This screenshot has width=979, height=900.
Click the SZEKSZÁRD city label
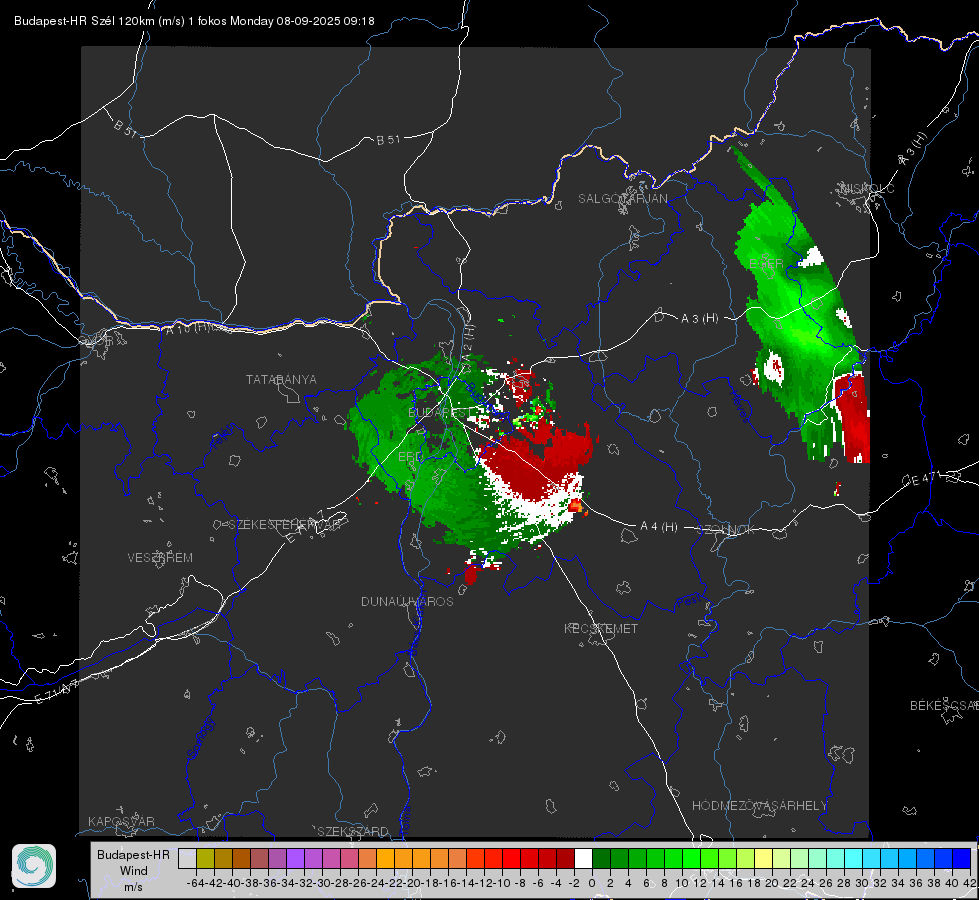pos(353,831)
